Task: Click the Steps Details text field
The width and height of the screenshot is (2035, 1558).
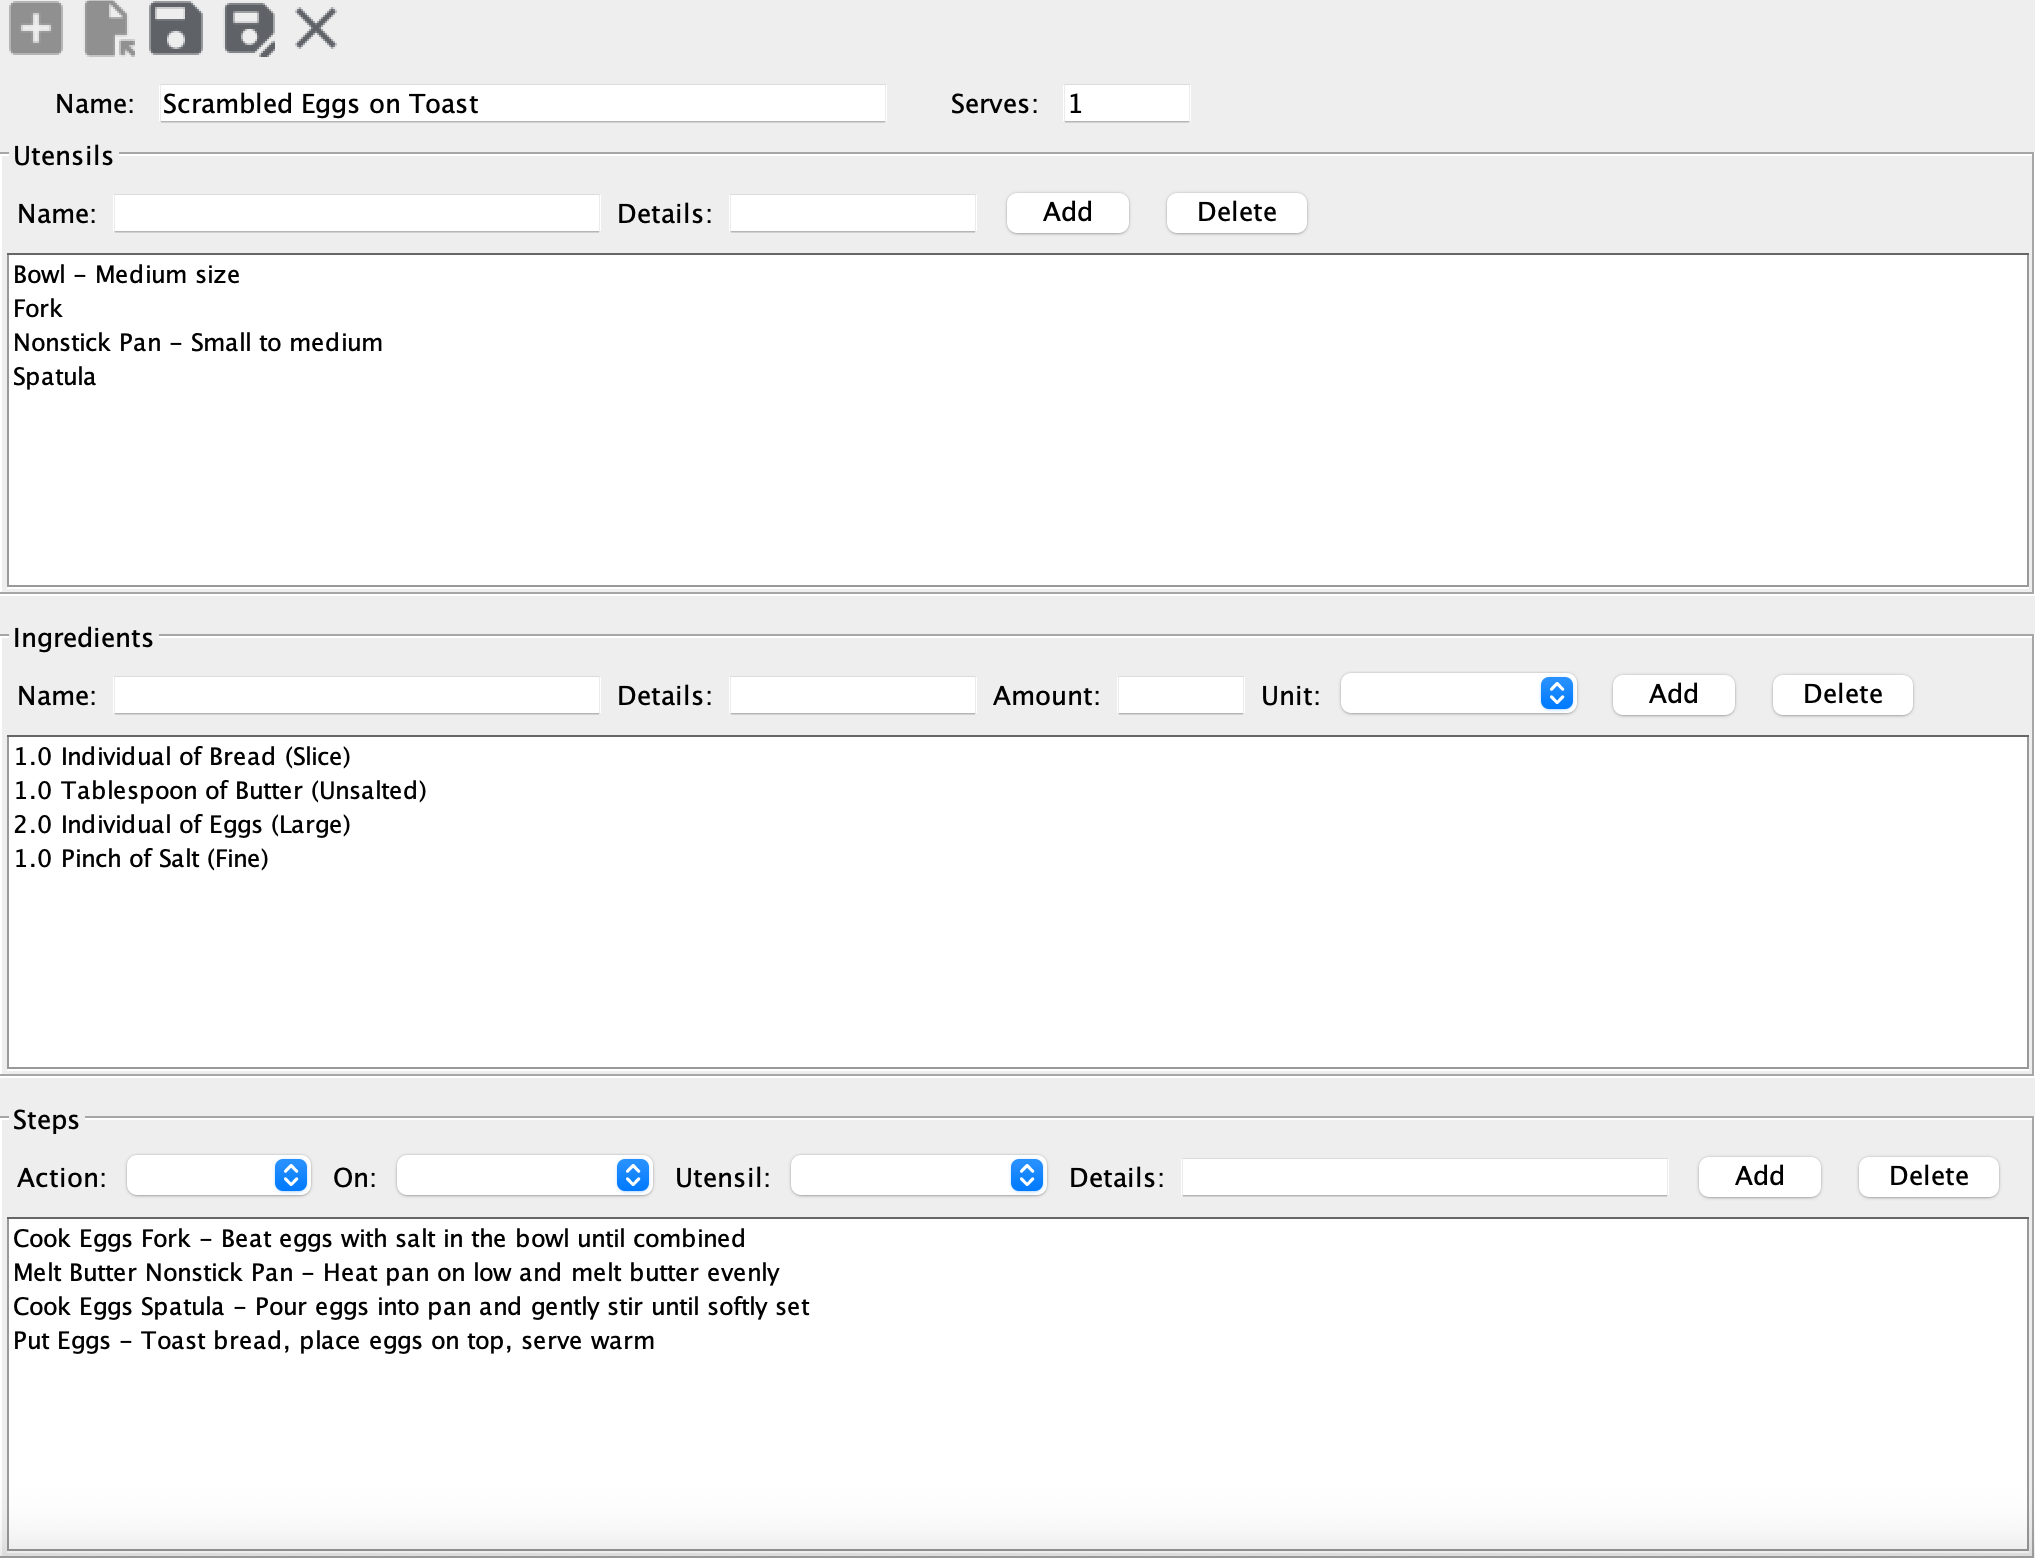Action: [x=1424, y=1177]
